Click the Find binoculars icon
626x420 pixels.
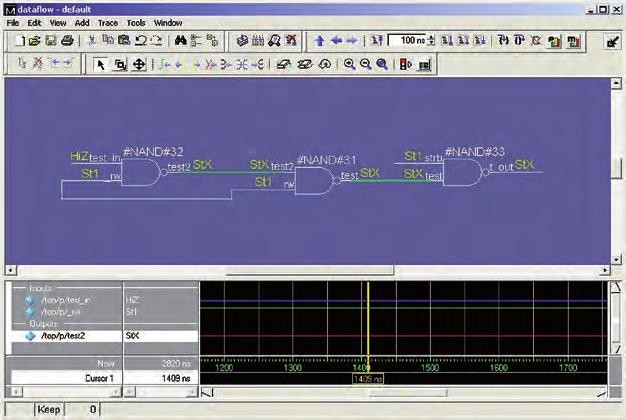181,41
